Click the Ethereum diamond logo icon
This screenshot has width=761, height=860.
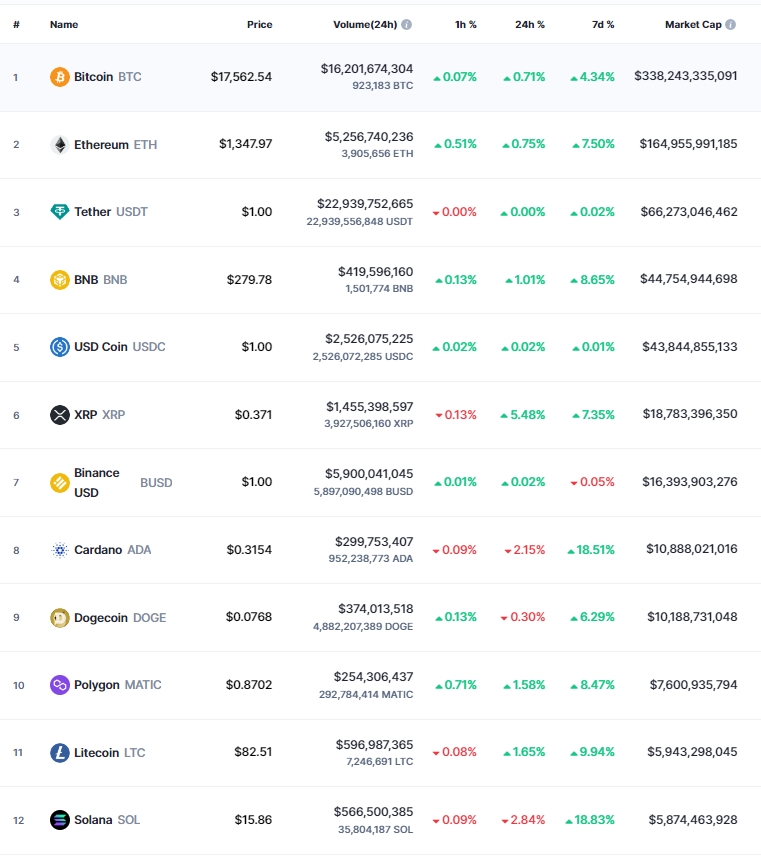coord(59,145)
